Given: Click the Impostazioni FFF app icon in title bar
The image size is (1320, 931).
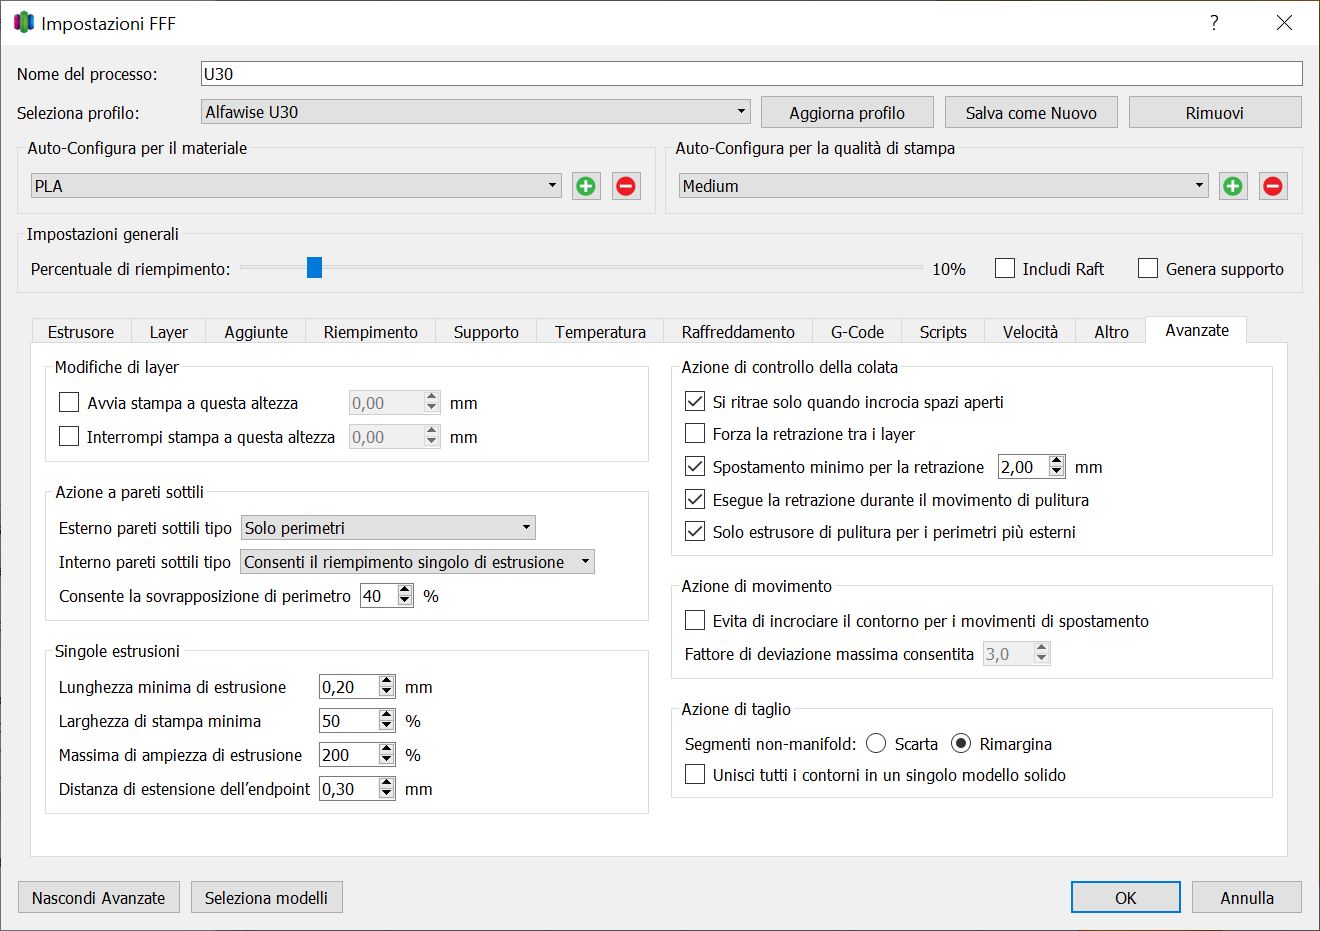Looking at the screenshot, I should click(x=24, y=23).
